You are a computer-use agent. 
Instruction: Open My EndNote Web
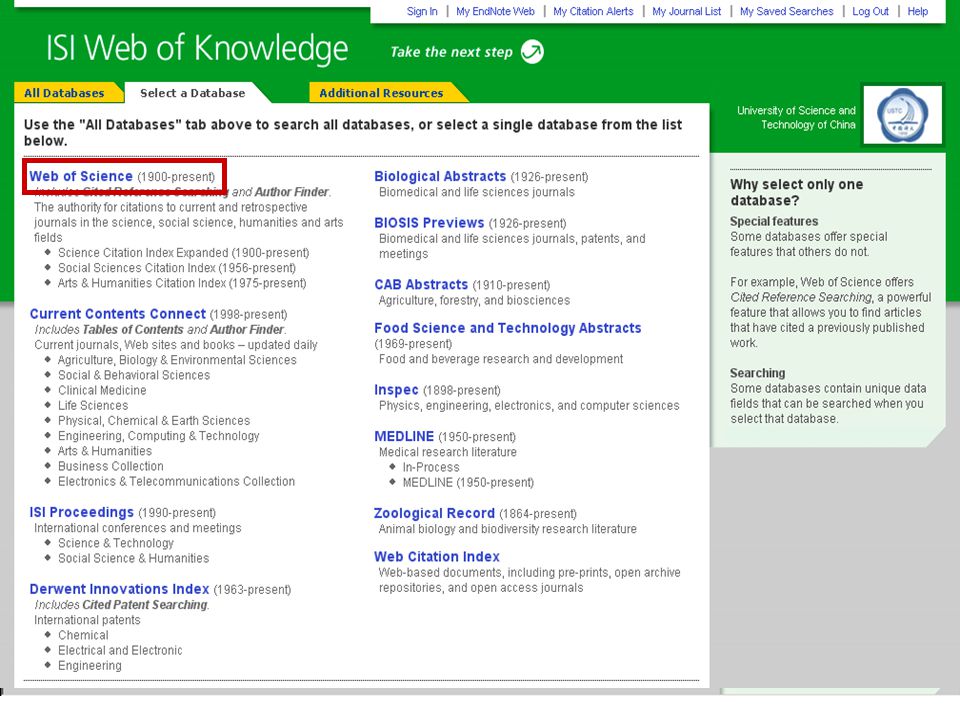pos(495,11)
